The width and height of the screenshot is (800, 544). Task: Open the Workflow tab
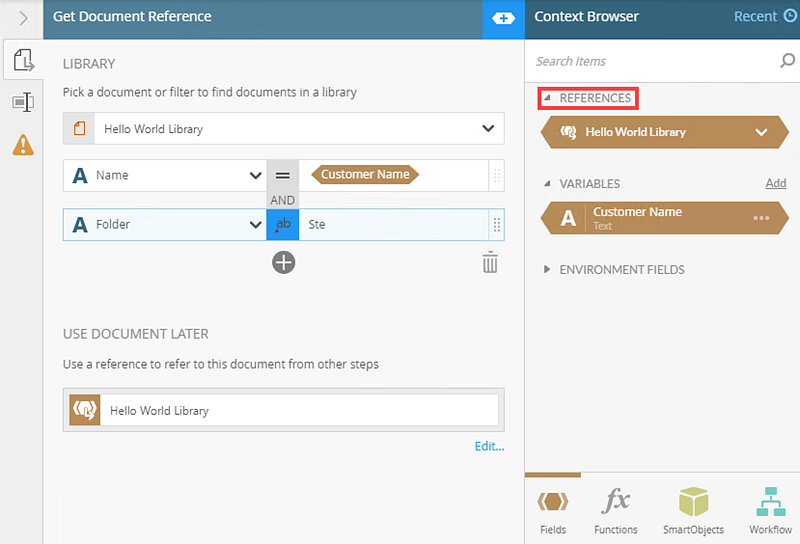pos(770,508)
